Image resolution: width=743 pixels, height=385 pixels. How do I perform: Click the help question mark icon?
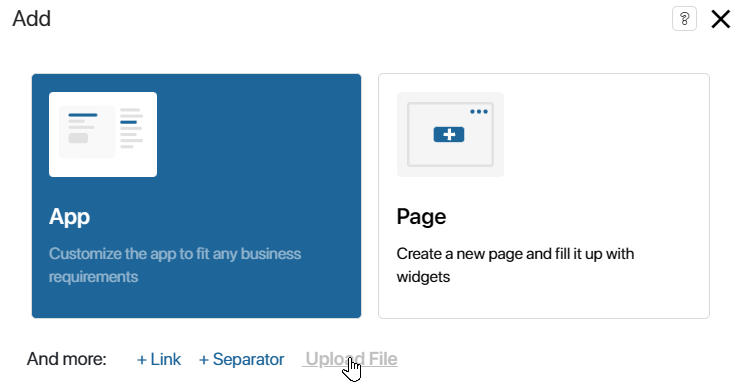684,19
